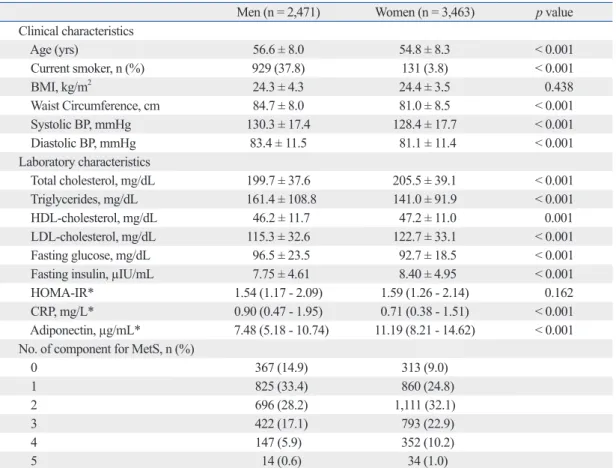Click the value '96.5 ± 23.5'
Image resolution: width=616 pixels, height=468 pixels.
tap(281, 255)
